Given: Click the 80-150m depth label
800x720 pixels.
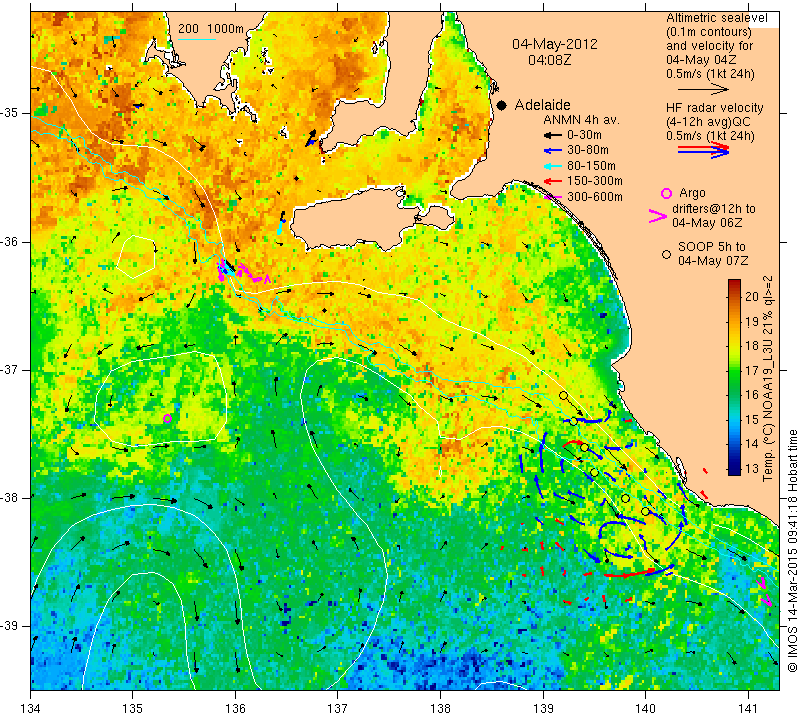Looking at the screenshot, I should tap(591, 166).
